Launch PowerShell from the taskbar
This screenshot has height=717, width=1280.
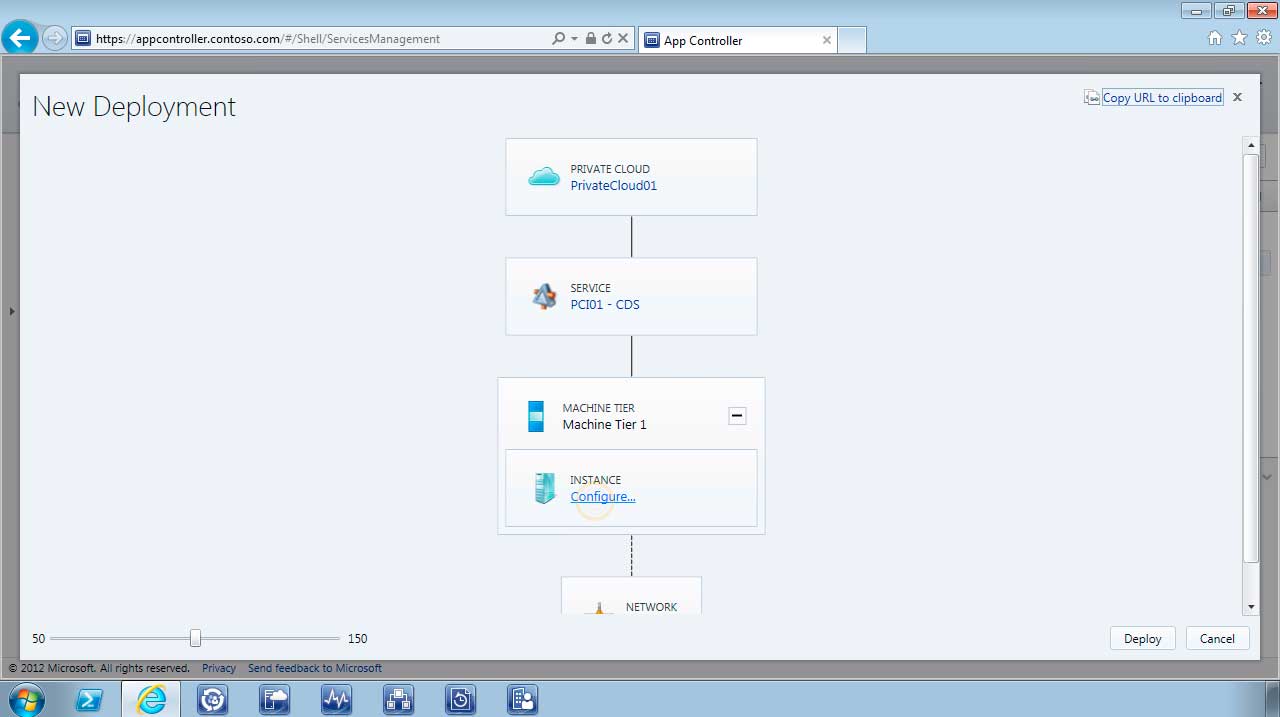point(89,699)
